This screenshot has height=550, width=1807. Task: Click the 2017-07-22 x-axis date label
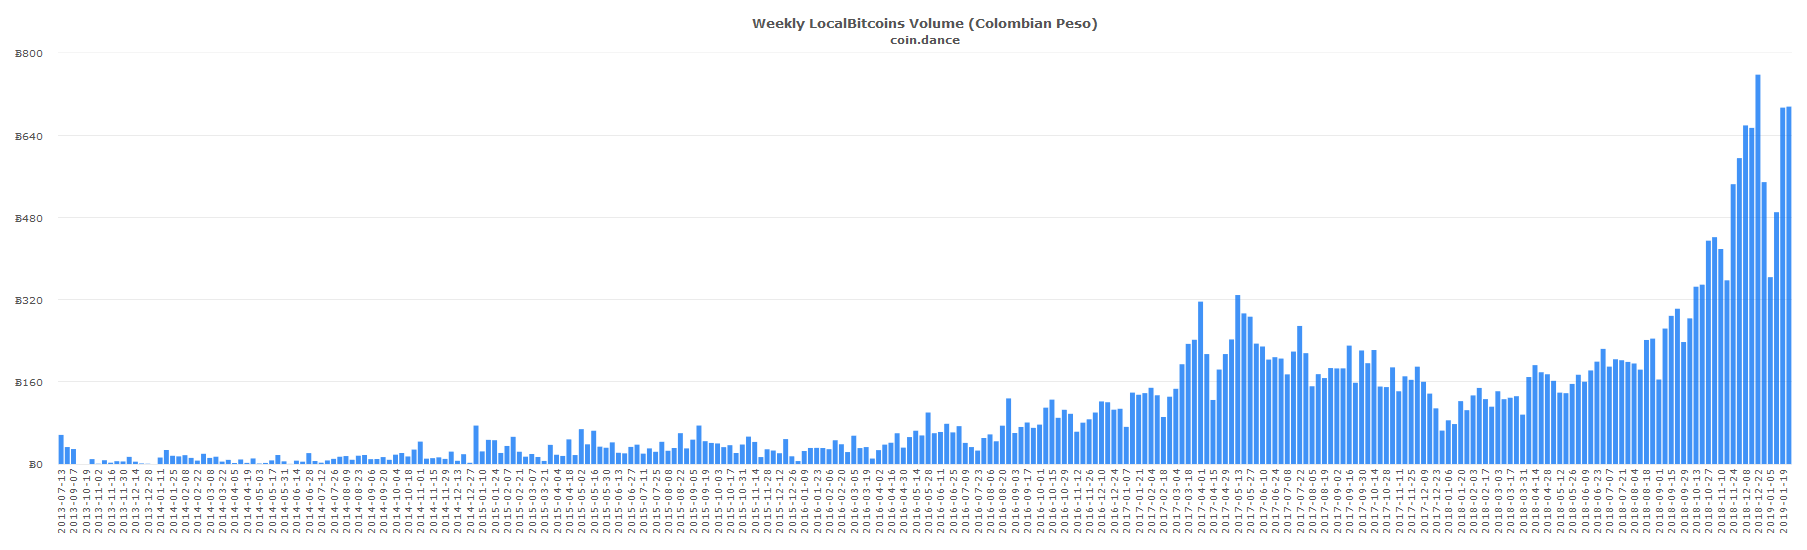pos(1300,501)
